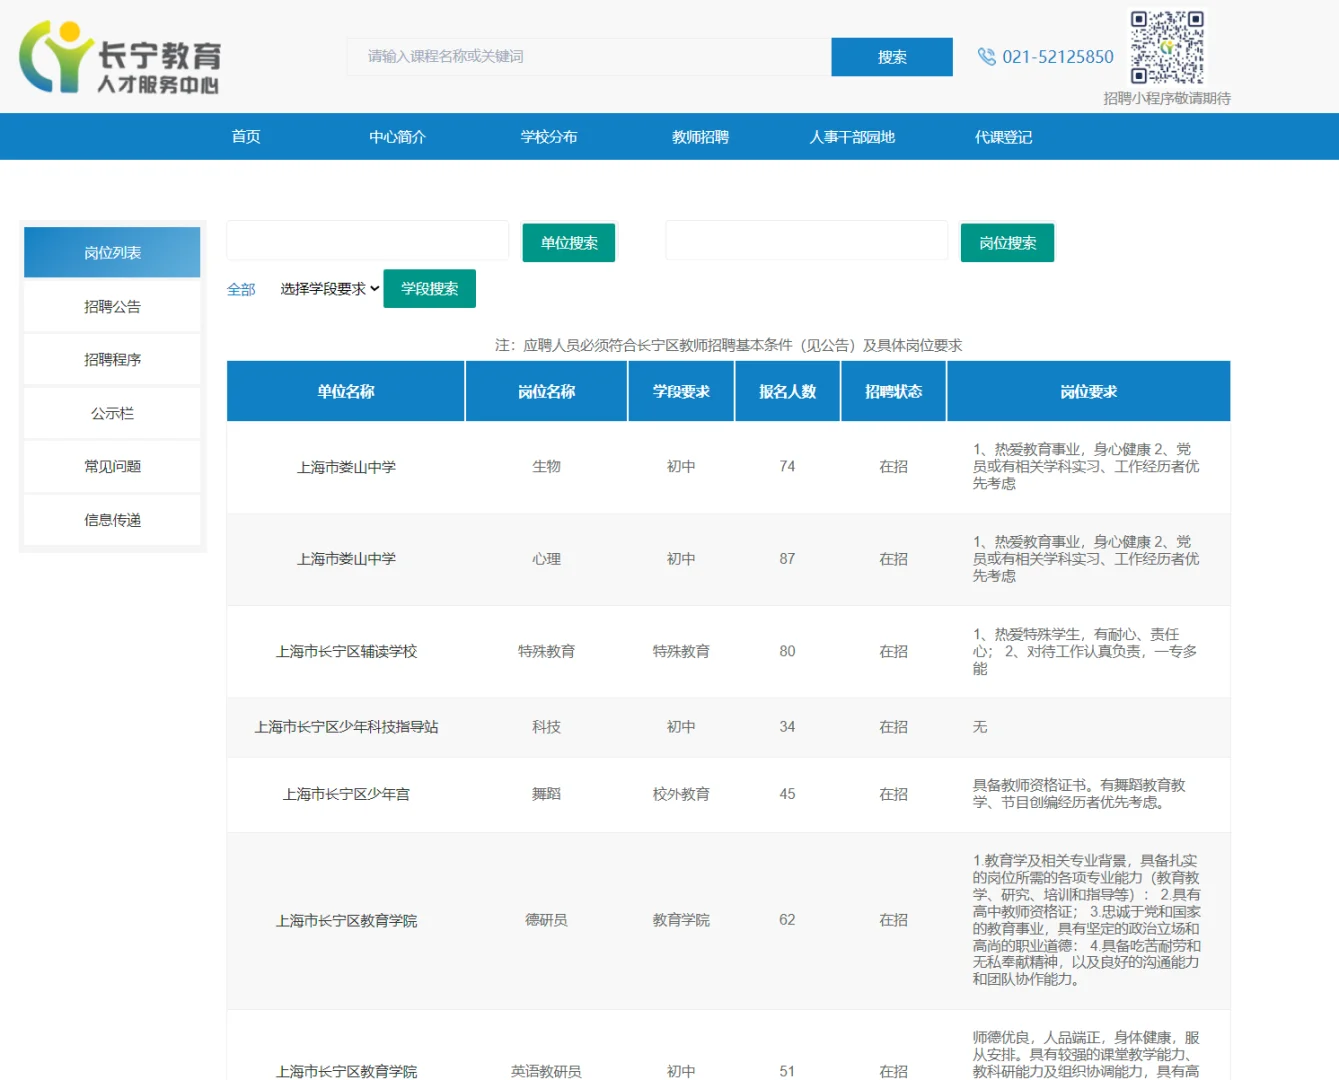Click the applicant count 62
This screenshot has width=1339, height=1080.
pos(787,920)
